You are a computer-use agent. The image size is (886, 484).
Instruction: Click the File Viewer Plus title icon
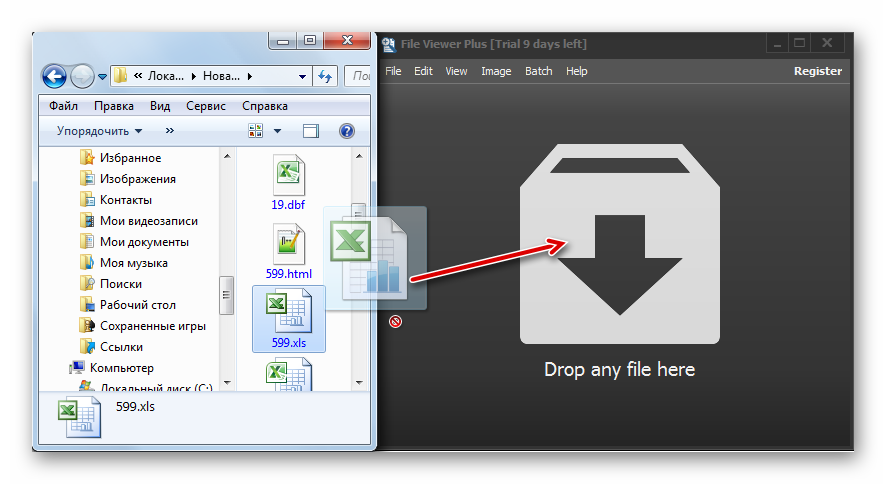[x=389, y=44]
